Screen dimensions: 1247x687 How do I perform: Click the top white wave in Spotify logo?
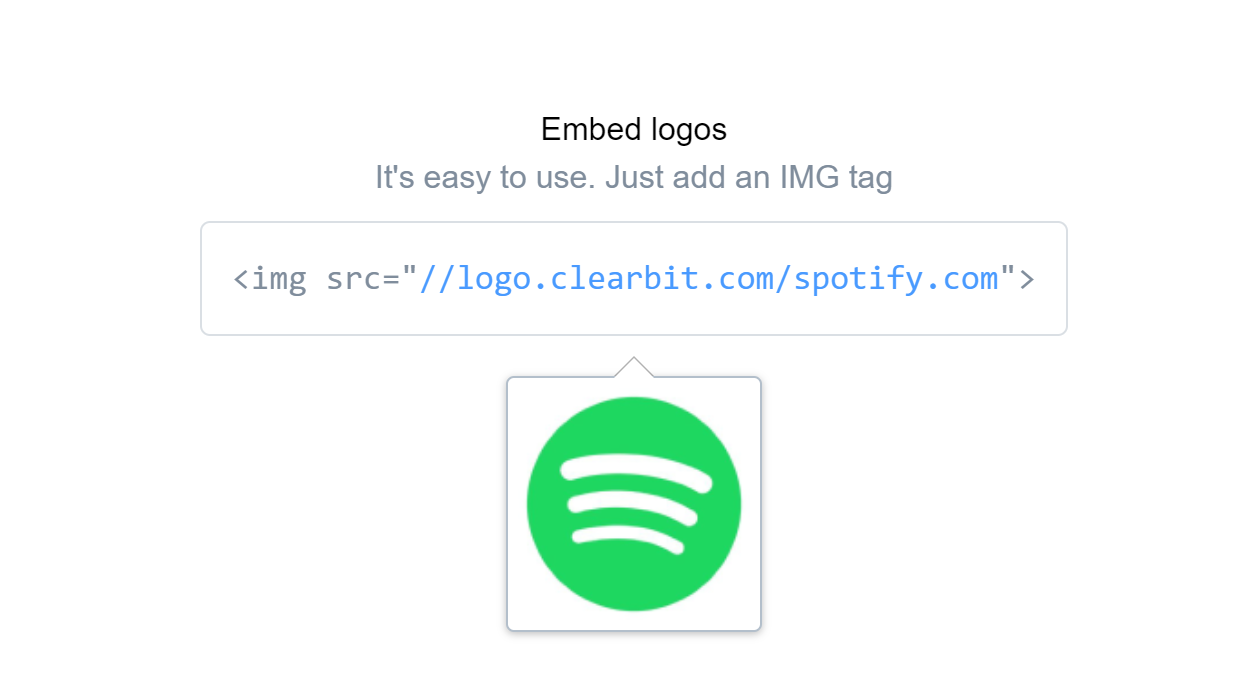[636, 471]
